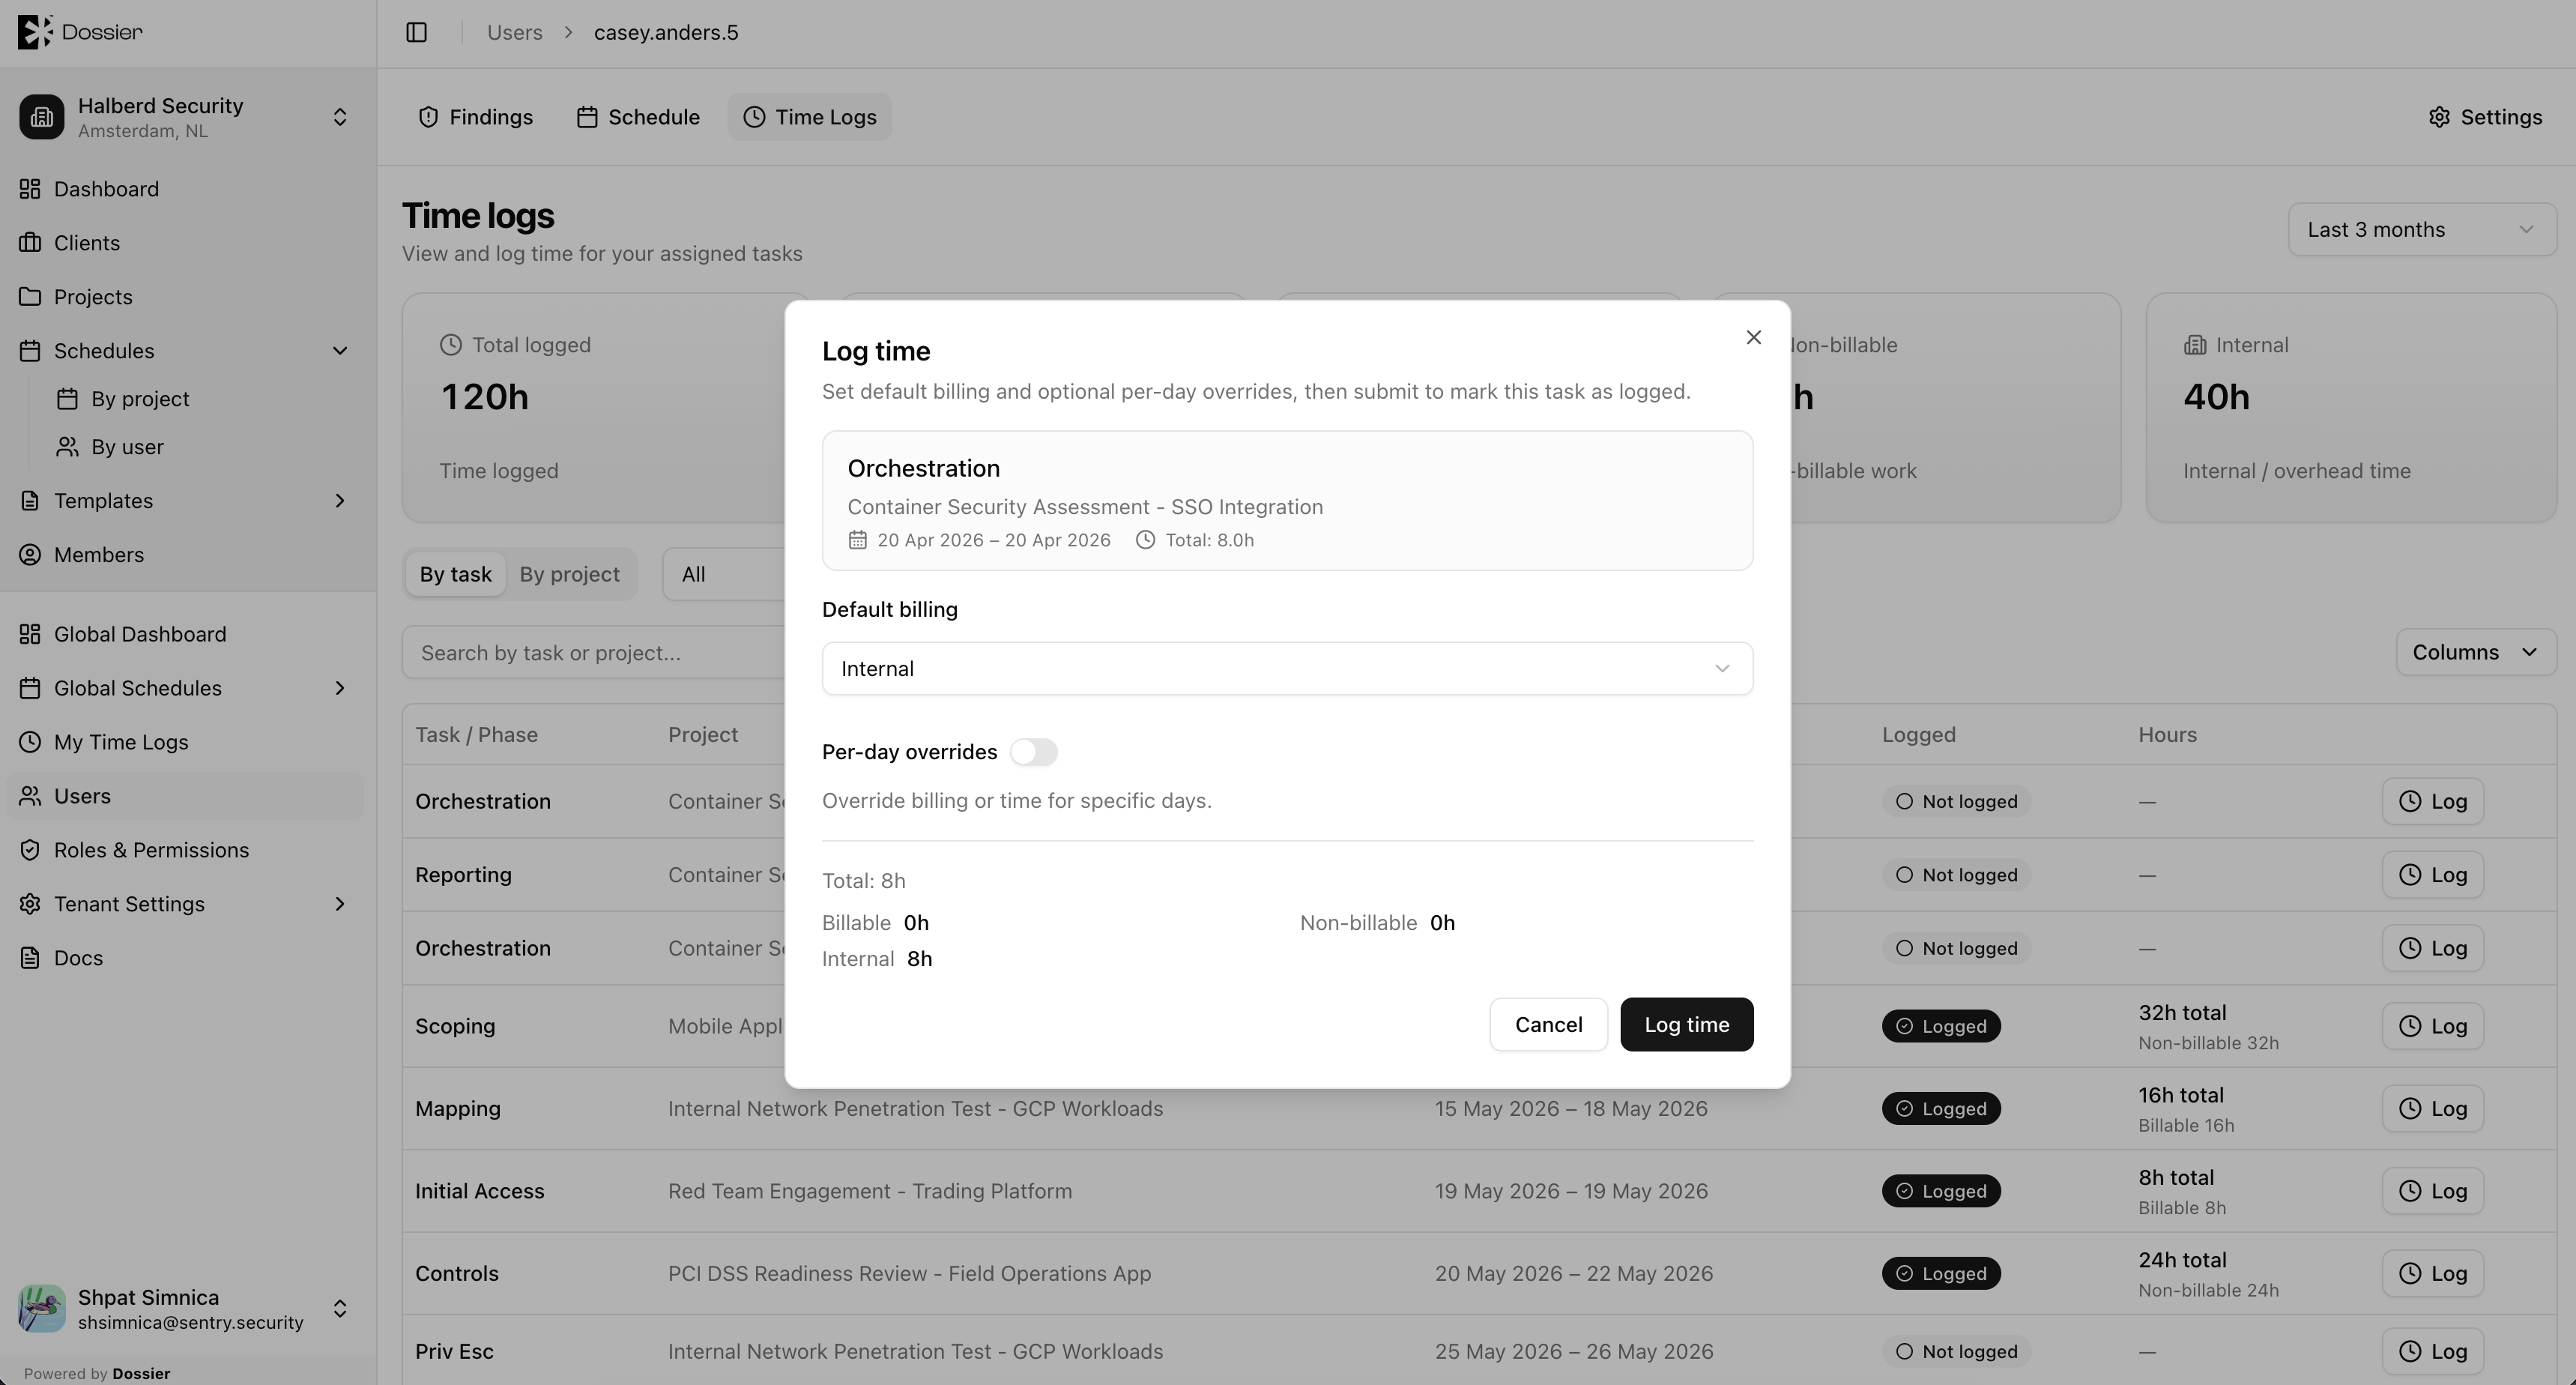Click the Docs document icon
Viewport: 2576px width, 1385px height.
coord(30,958)
